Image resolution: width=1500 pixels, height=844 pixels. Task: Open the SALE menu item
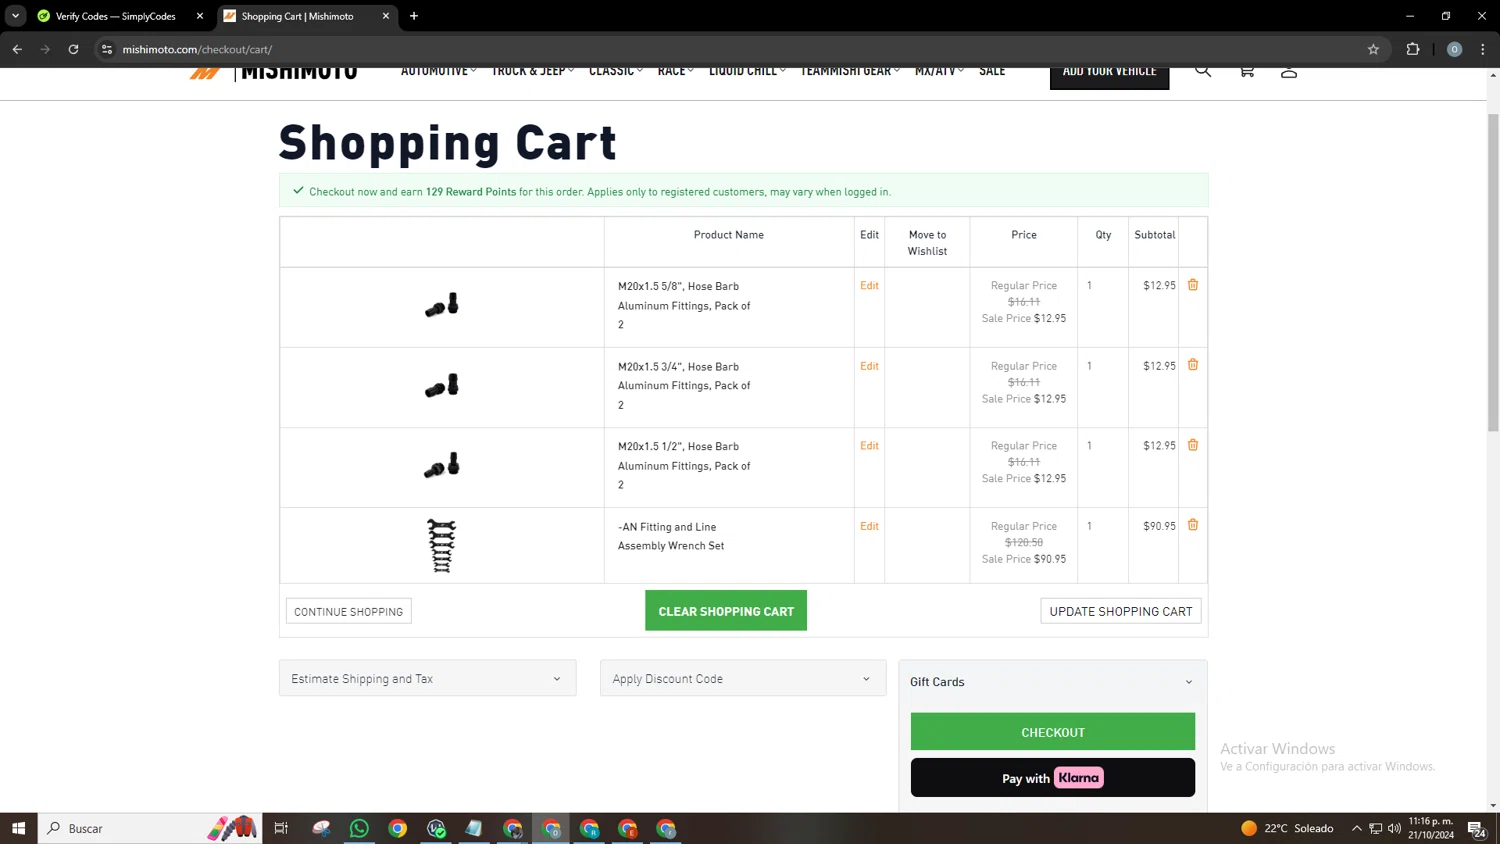(992, 72)
